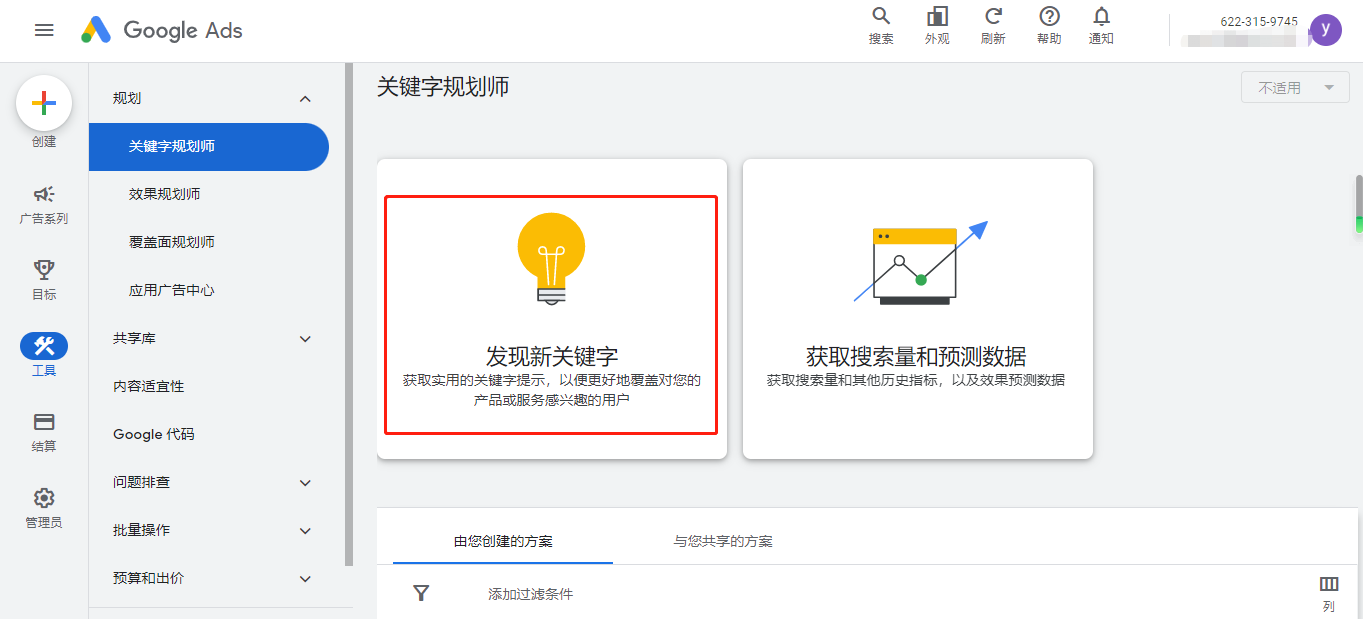Click the Google Ads logo
1363x619 pixels.
coord(162,30)
